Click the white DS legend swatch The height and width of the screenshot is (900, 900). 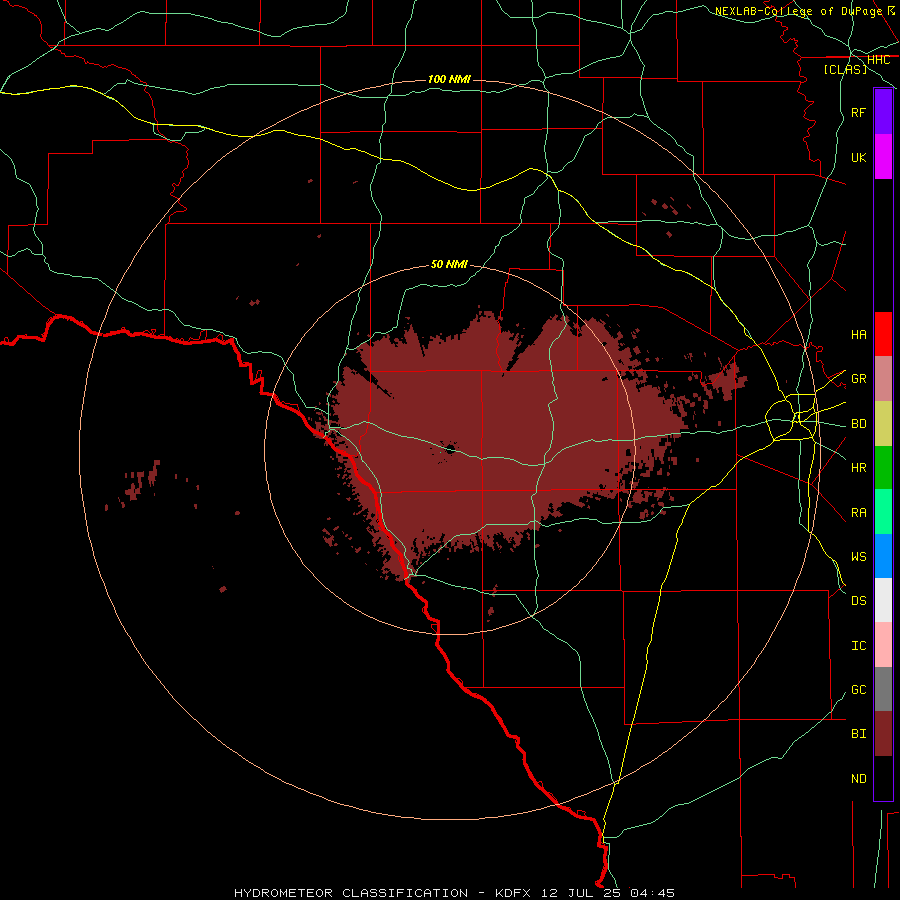[x=883, y=600]
